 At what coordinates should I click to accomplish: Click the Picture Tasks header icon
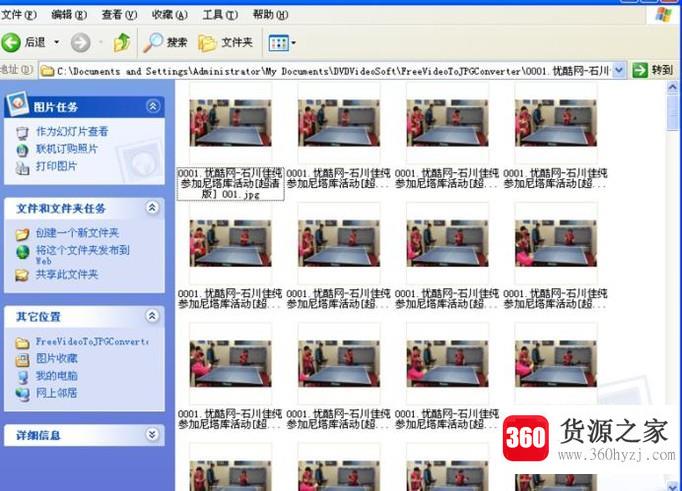[x=17, y=103]
